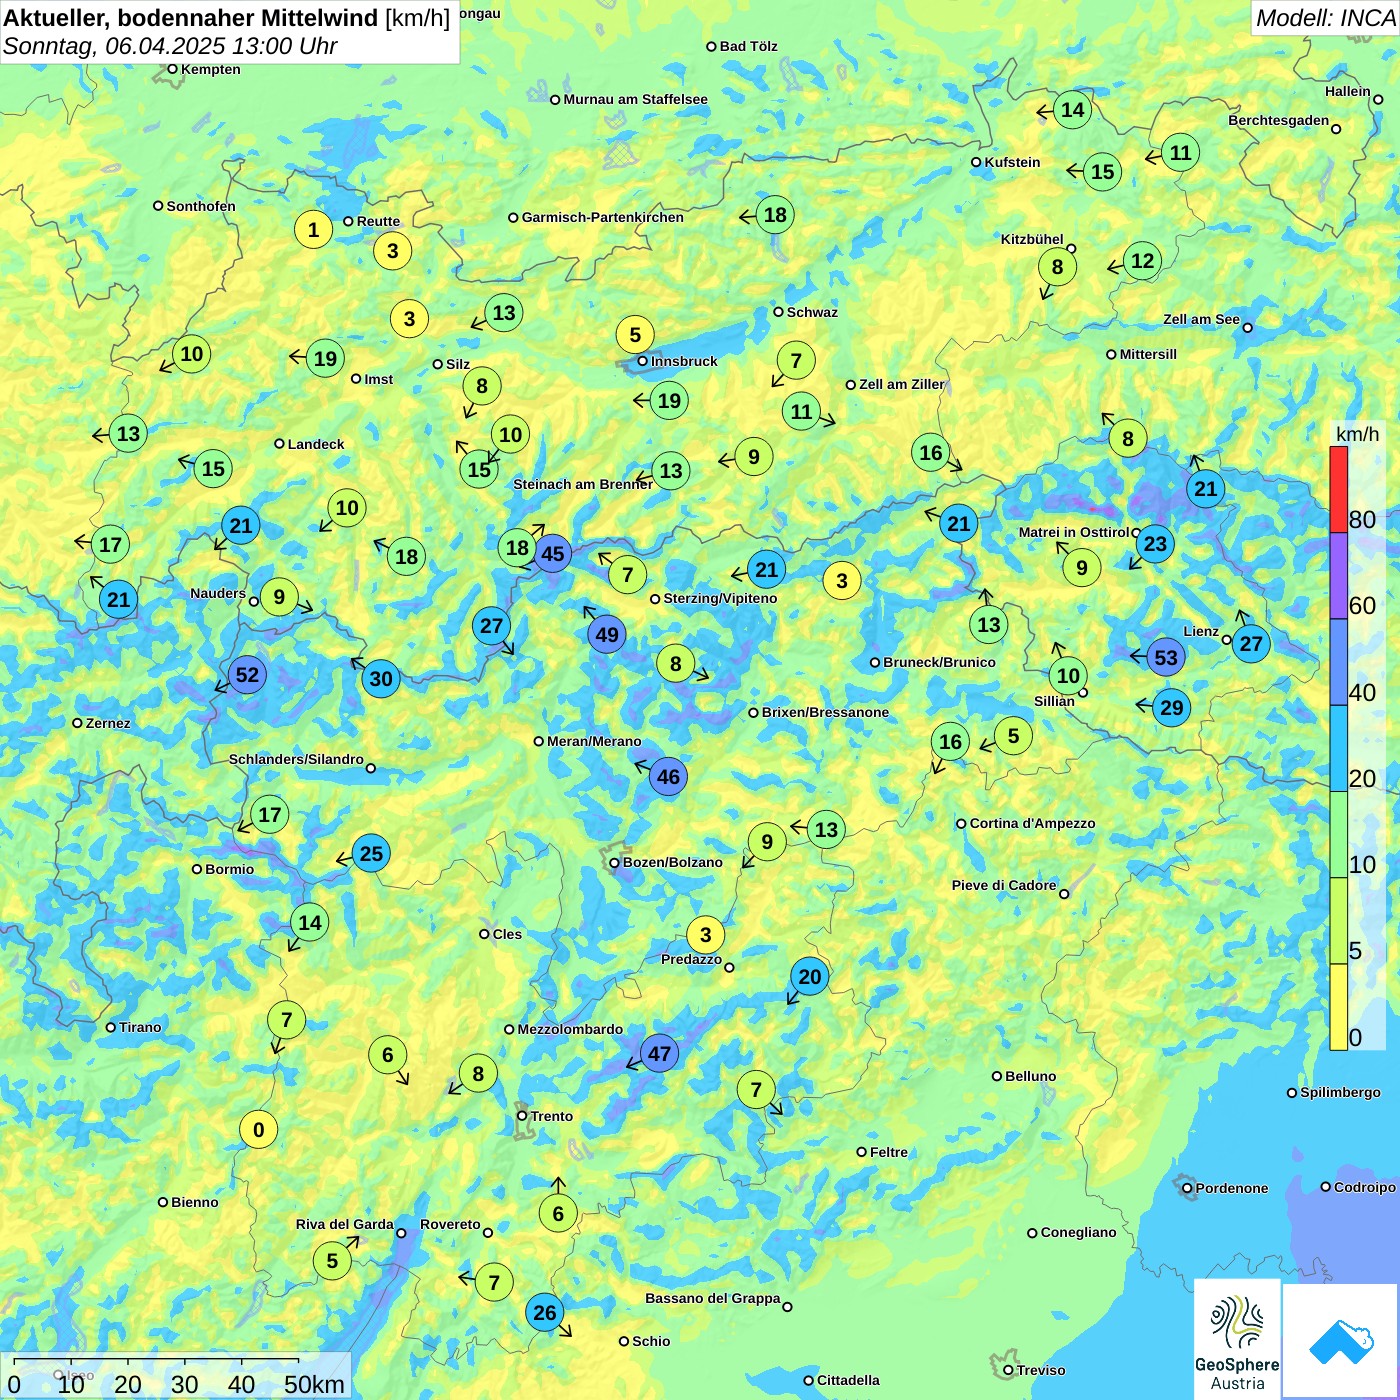Click the km/h legend heading
This screenshot has height=1400, width=1400.
[1357, 434]
